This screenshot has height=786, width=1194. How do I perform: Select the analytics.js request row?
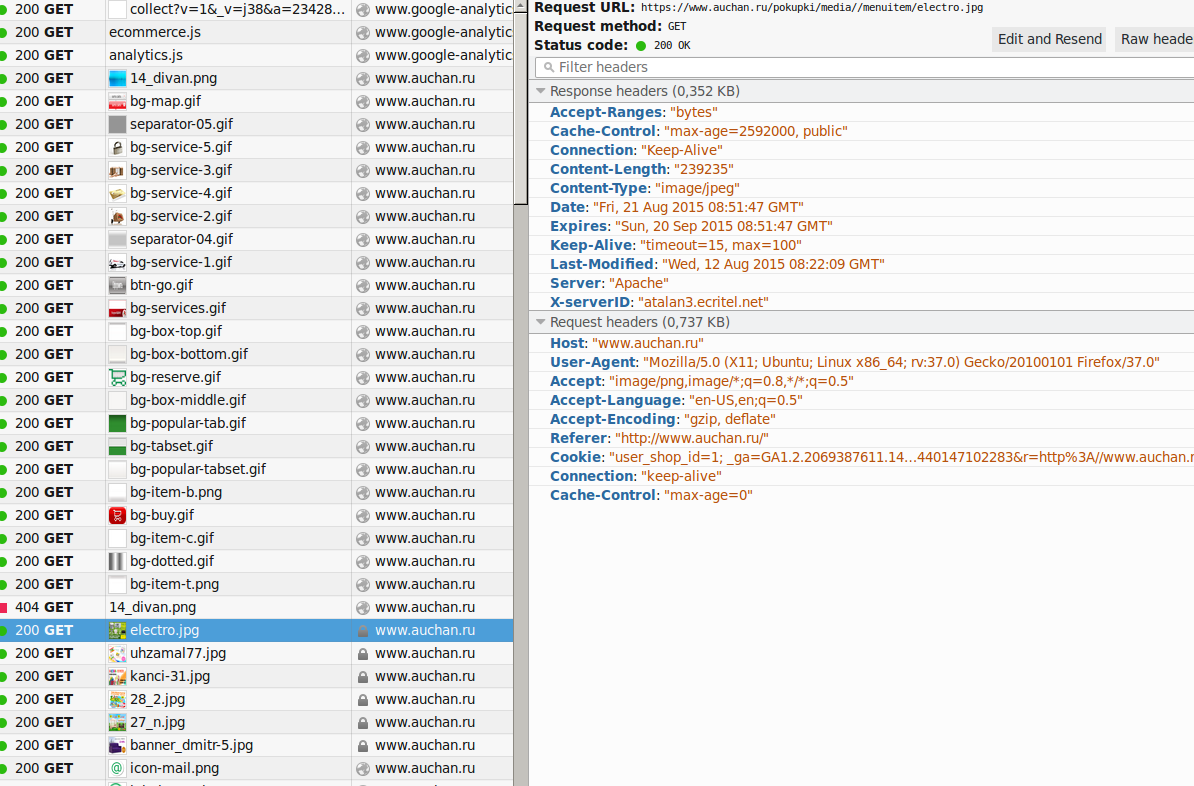tap(257, 55)
